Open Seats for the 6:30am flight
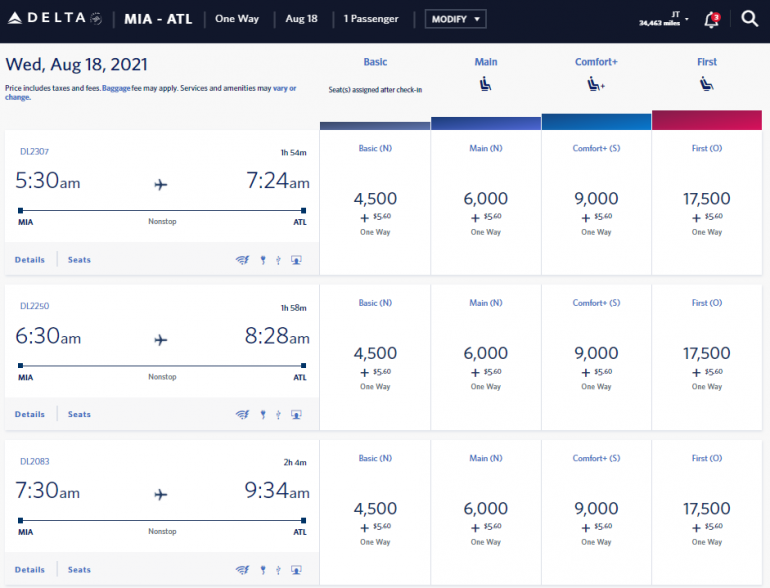 coord(79,414)
